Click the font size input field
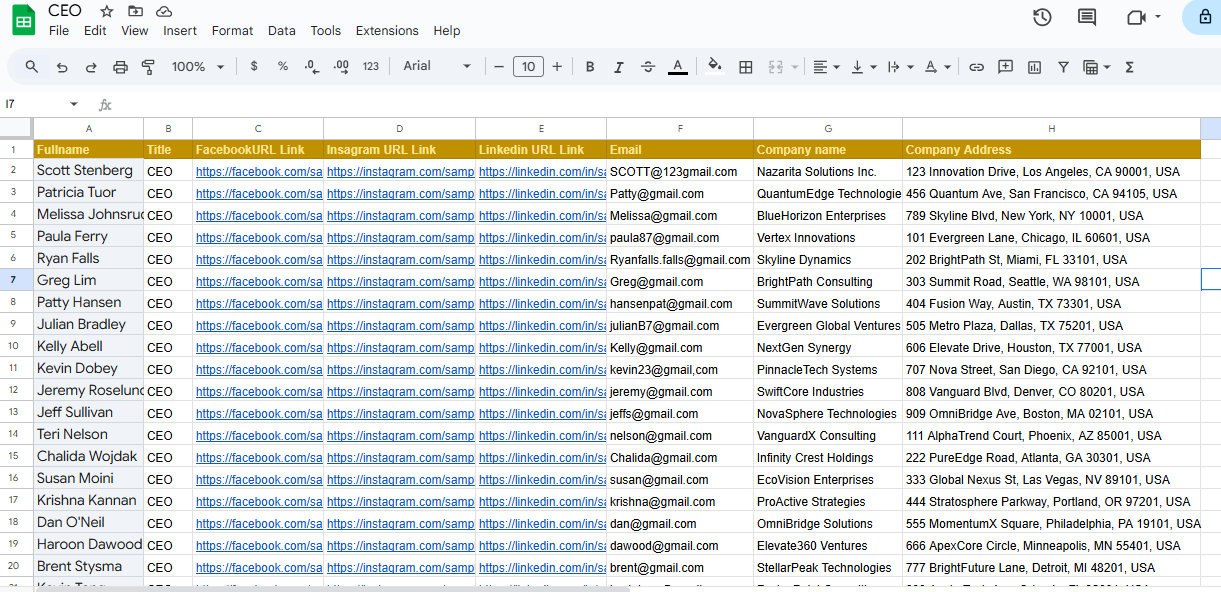This screenshot has width=1221, height=592. point(527,67)
